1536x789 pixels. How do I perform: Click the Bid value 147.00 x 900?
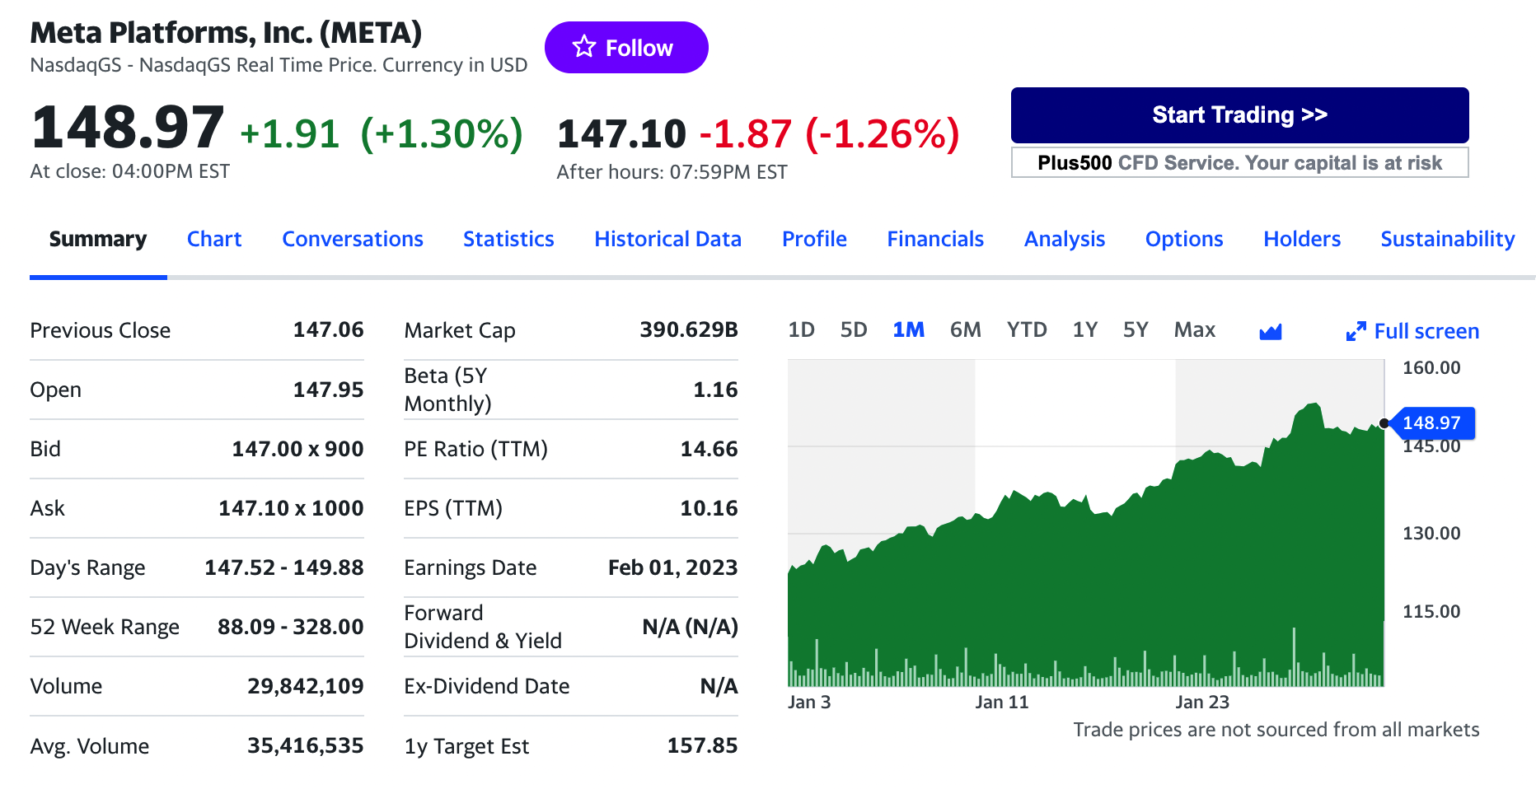click(298, 449)
